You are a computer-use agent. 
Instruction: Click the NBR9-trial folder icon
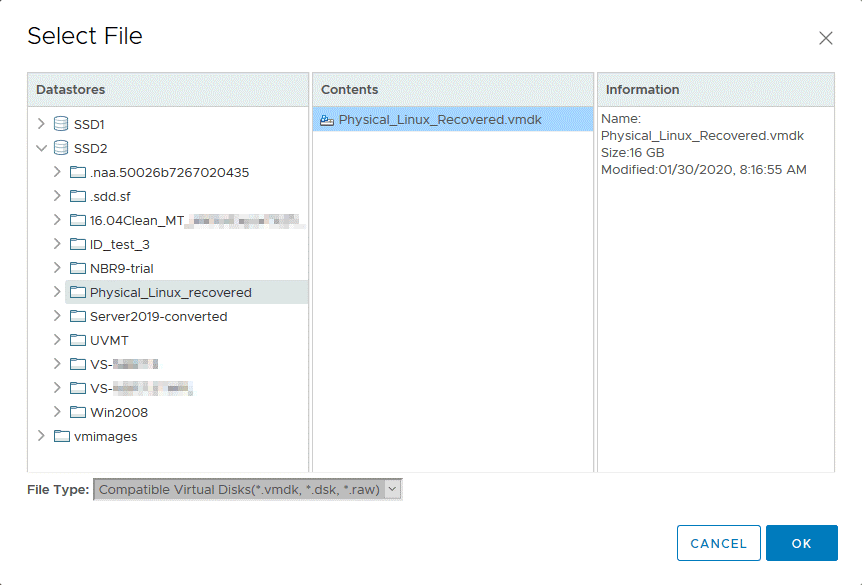pyautogui.click(x=78, y=268)
